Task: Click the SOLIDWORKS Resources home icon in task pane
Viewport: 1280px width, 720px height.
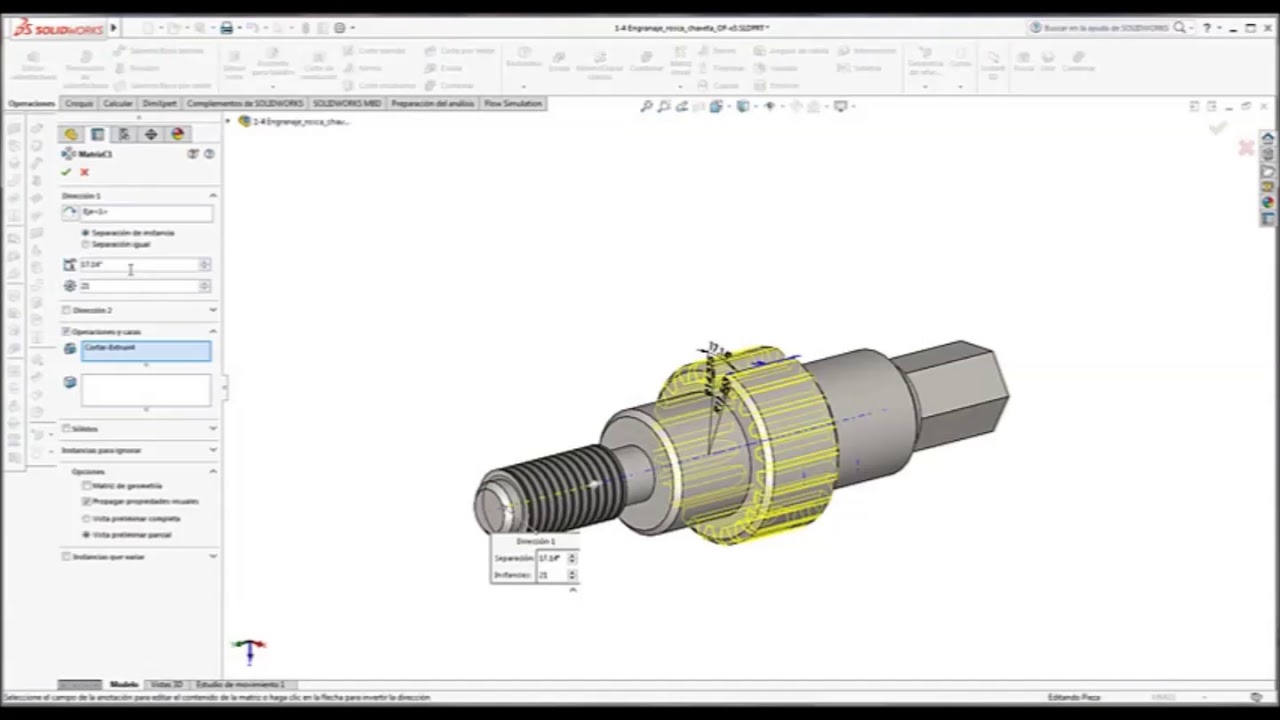Action: tap(1267, 138)
